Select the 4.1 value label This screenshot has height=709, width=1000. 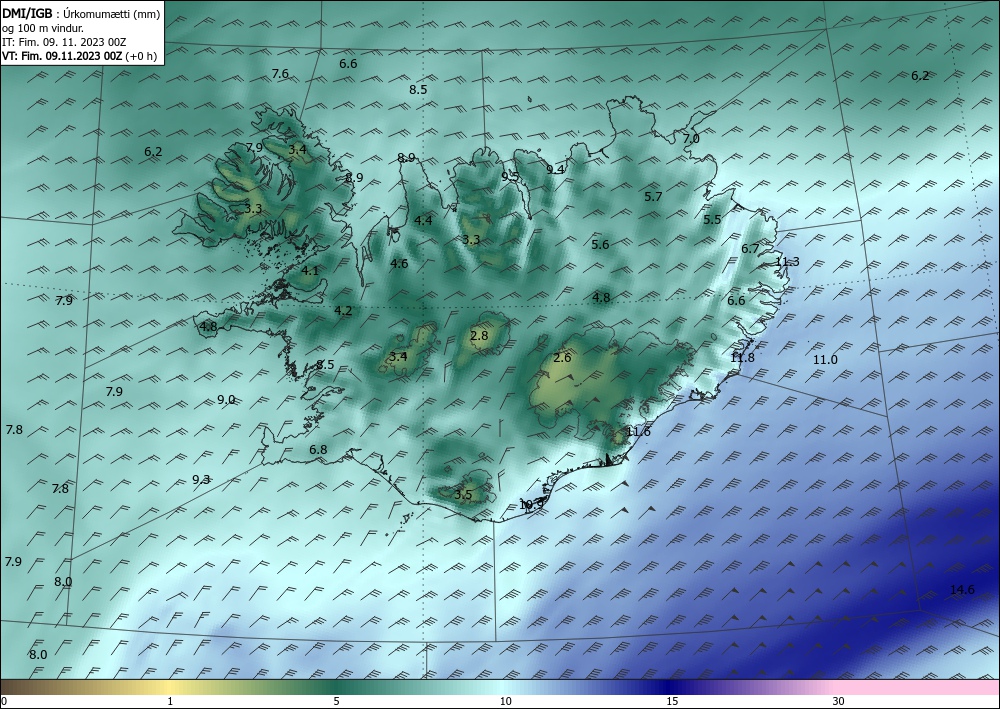click(309, 270)
